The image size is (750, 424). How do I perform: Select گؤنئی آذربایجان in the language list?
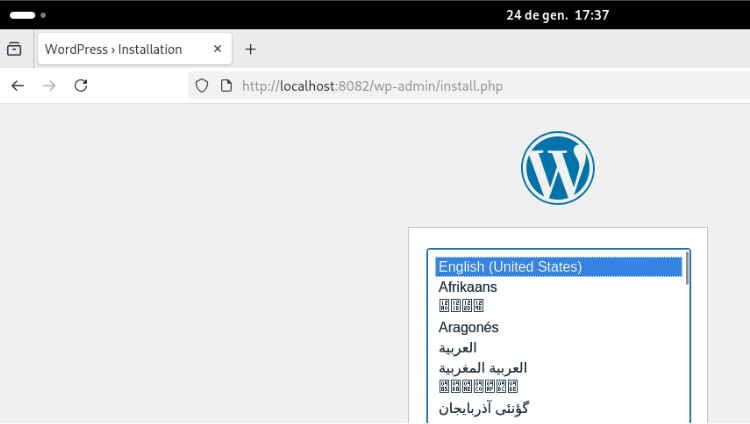(484, 408)
